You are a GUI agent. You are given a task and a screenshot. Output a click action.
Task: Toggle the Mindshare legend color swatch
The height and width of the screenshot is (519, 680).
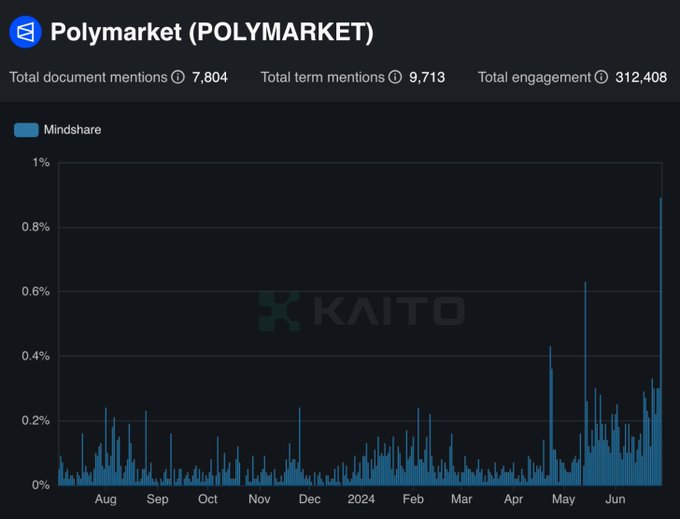pyautogui.click(x=26, y=130)
